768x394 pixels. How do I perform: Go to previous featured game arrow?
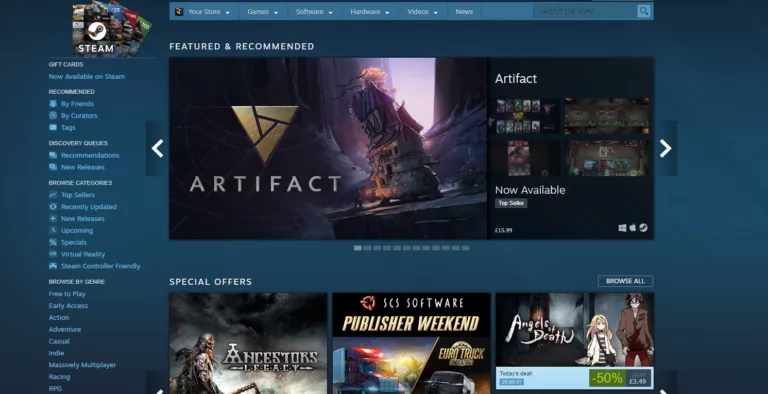(x=157, y=148)
